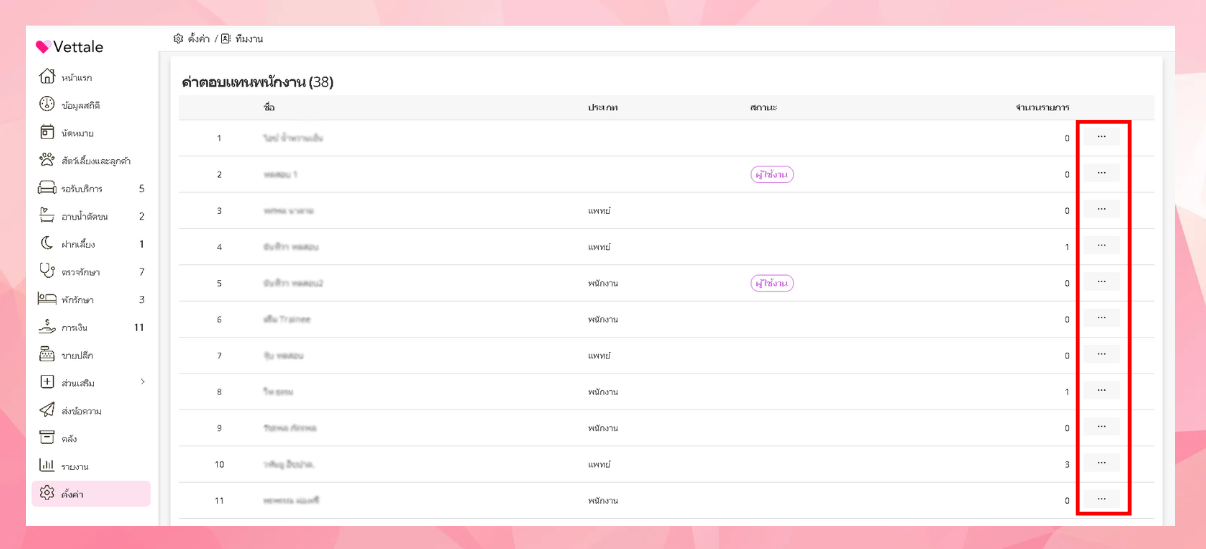Open more options for row 4
Image resolution: width=1206 pixels, height=549 pixels.
pos(1101,245)
